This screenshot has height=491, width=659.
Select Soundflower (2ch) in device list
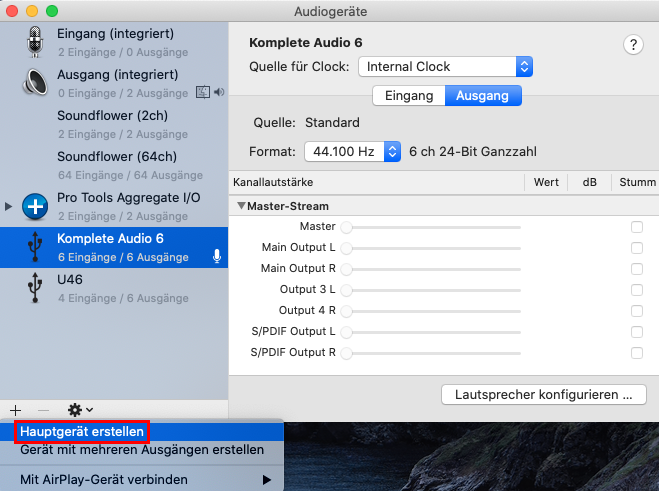click(114, 124)
